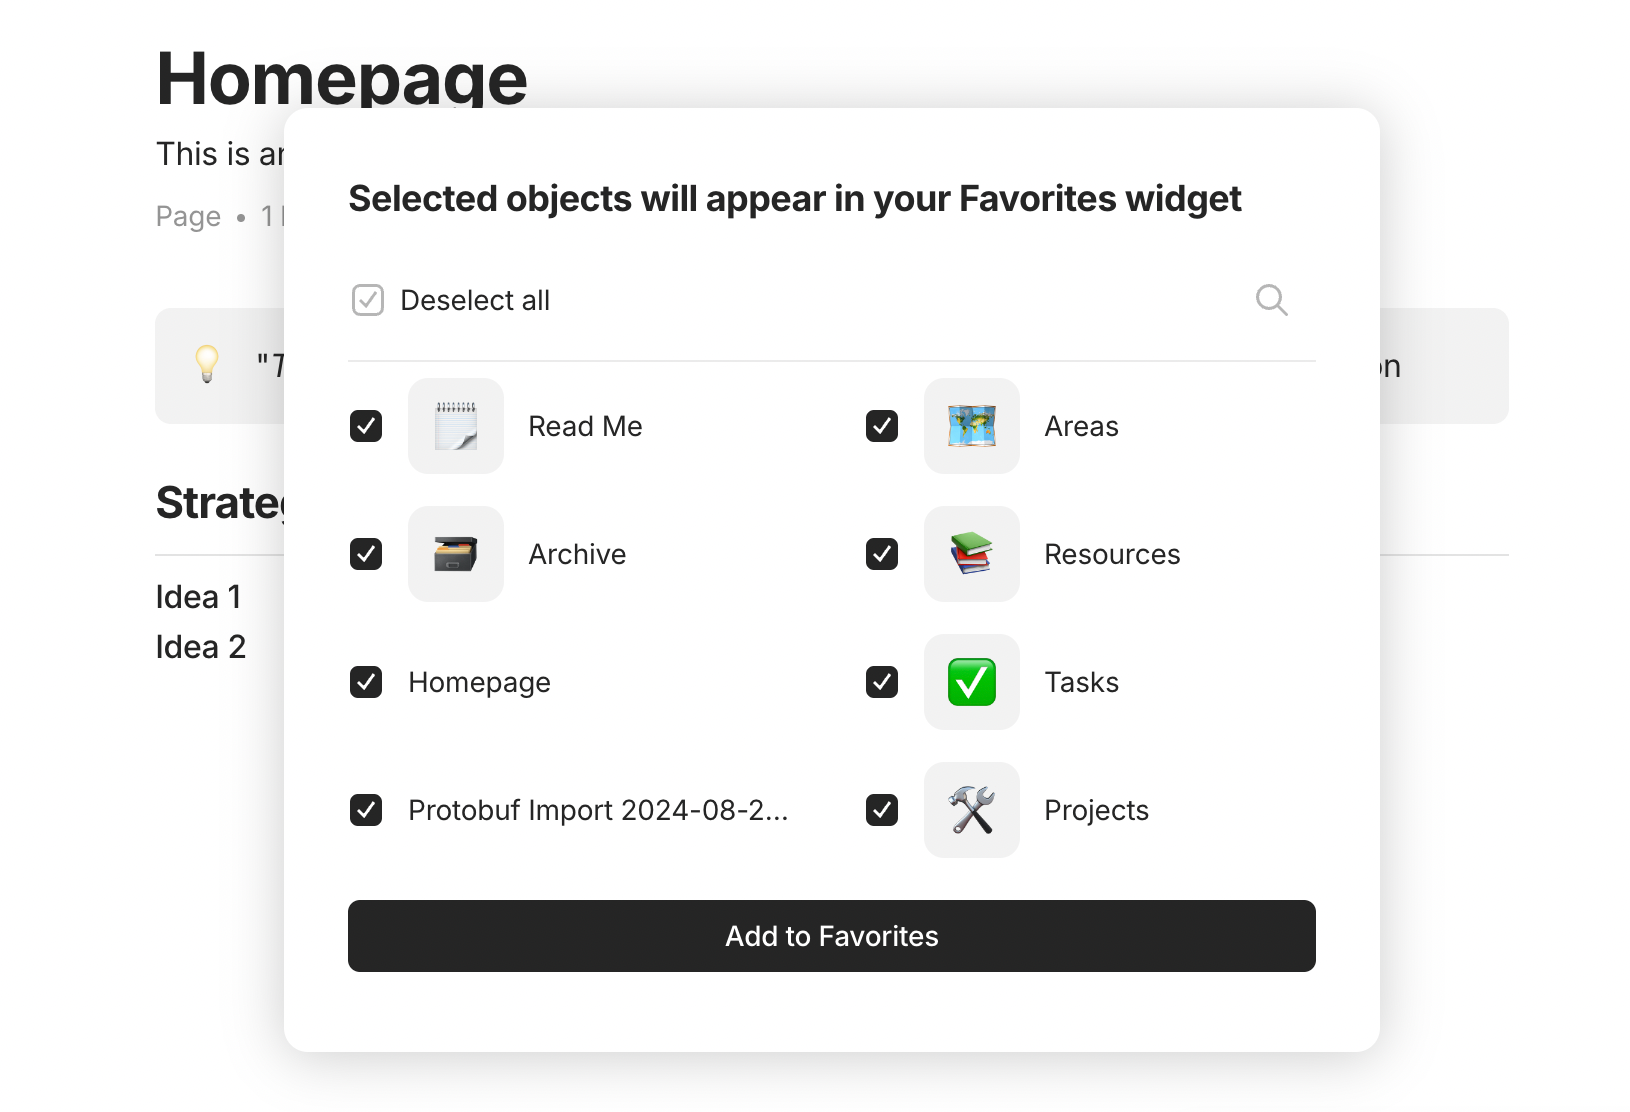
Task: Click the Idea 1 text line
Action: pyautogui.click(x=199, y=597)
